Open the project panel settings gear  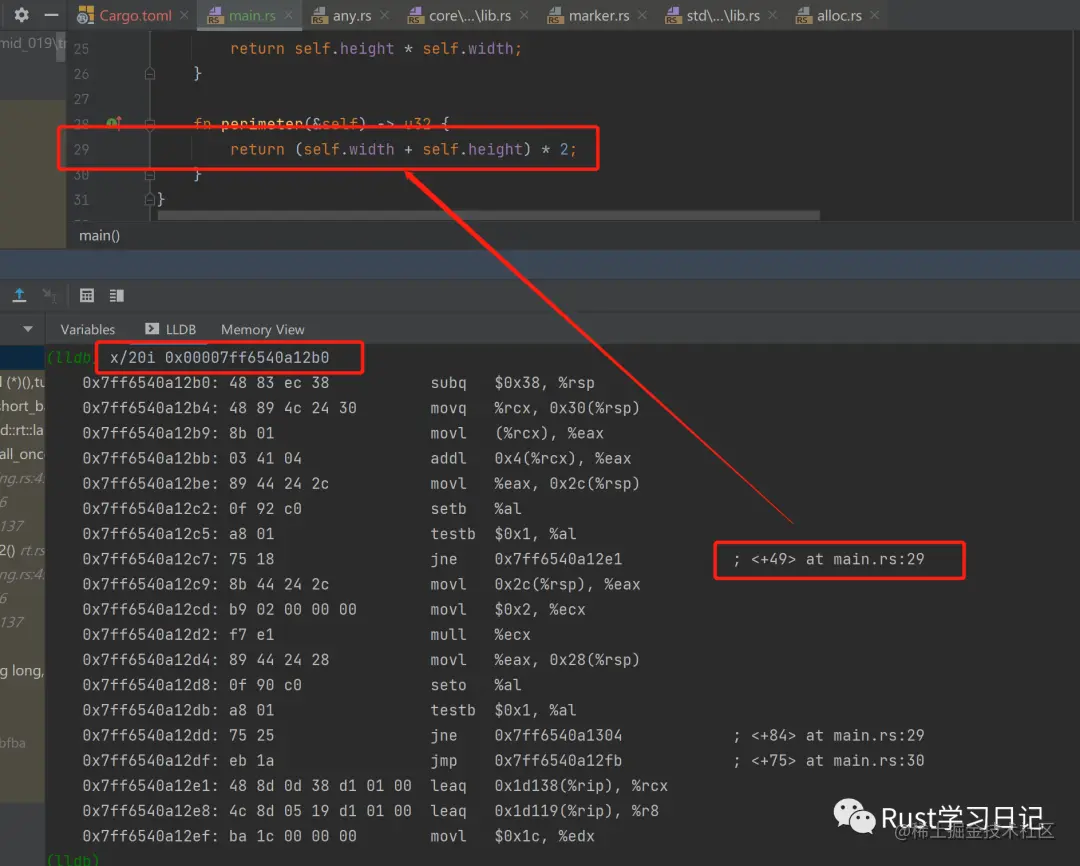click(21, 14)
